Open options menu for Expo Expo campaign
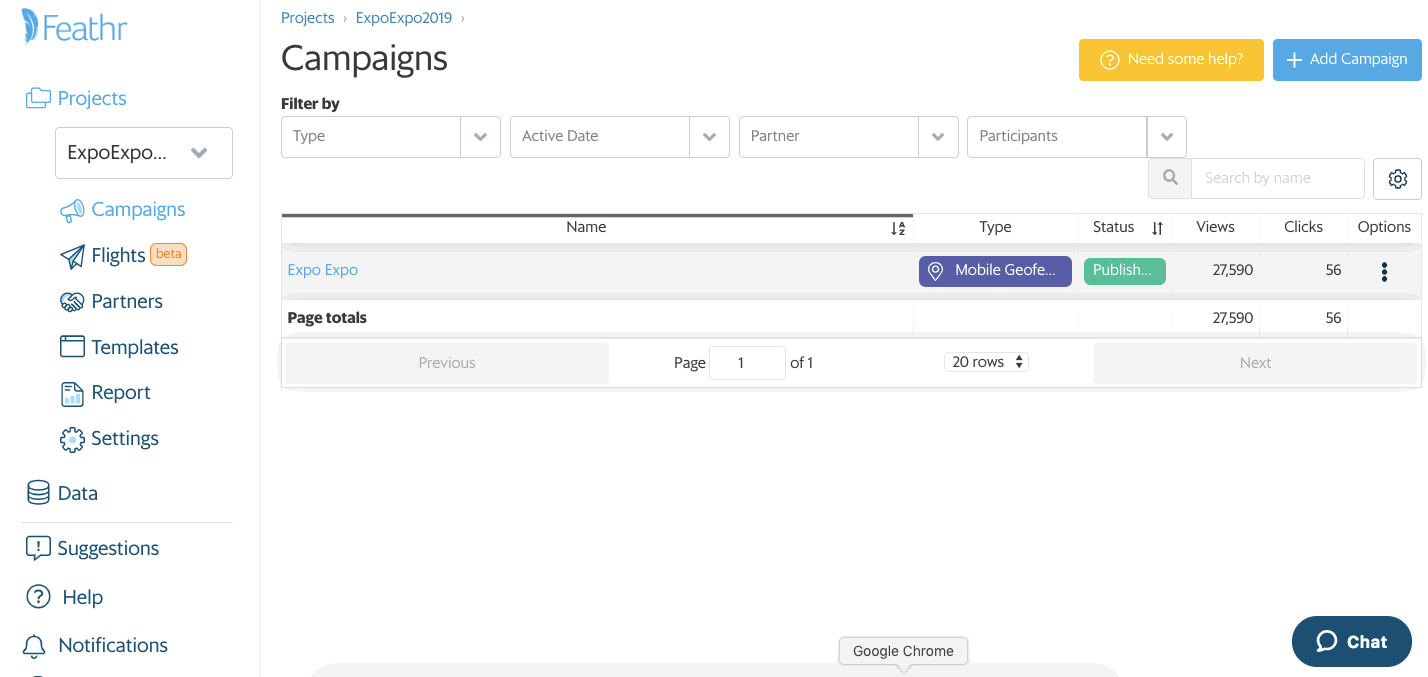 point(1384,272)
